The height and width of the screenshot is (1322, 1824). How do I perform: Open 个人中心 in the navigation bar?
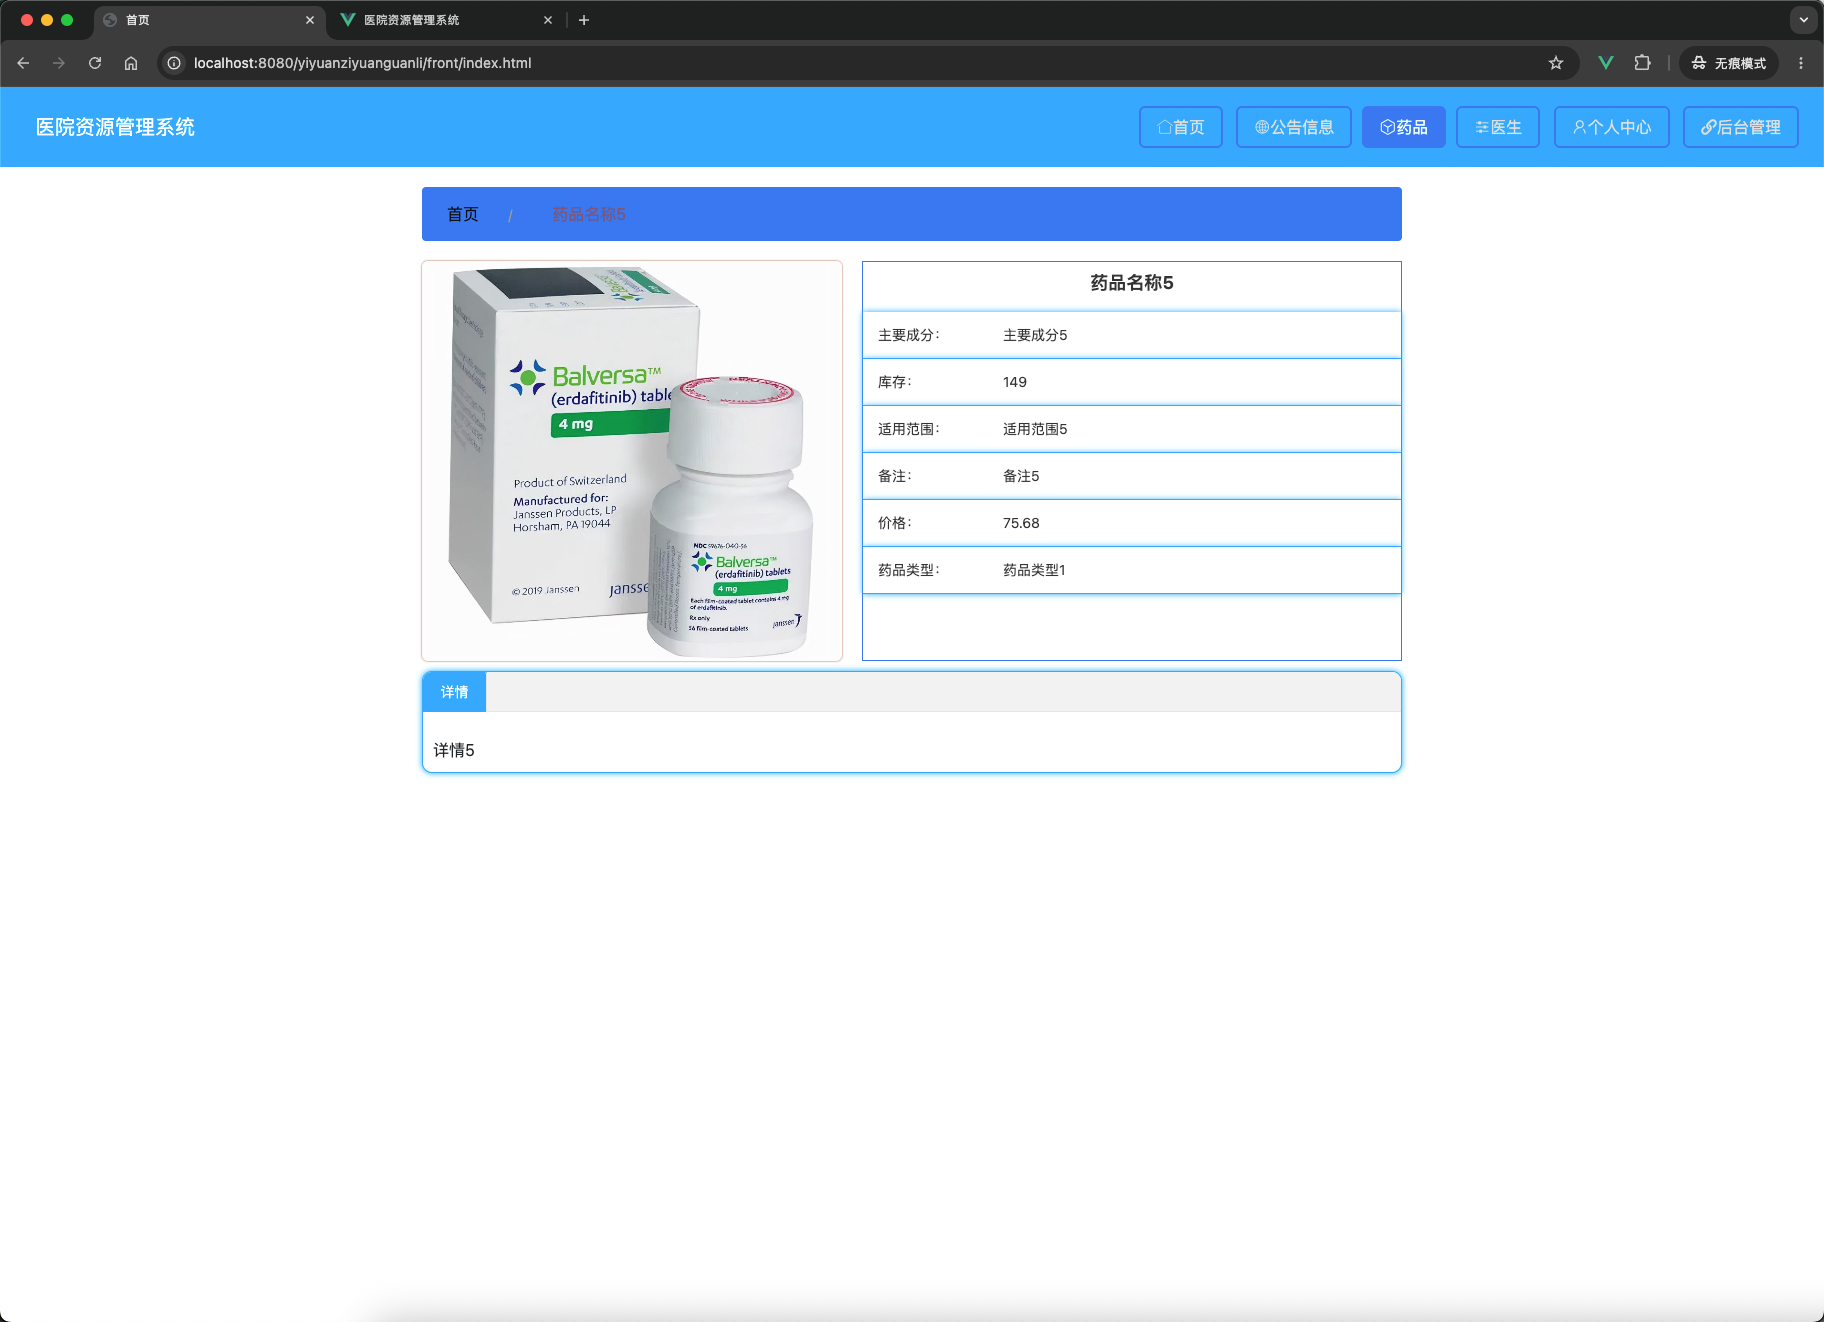(1612, 127)
